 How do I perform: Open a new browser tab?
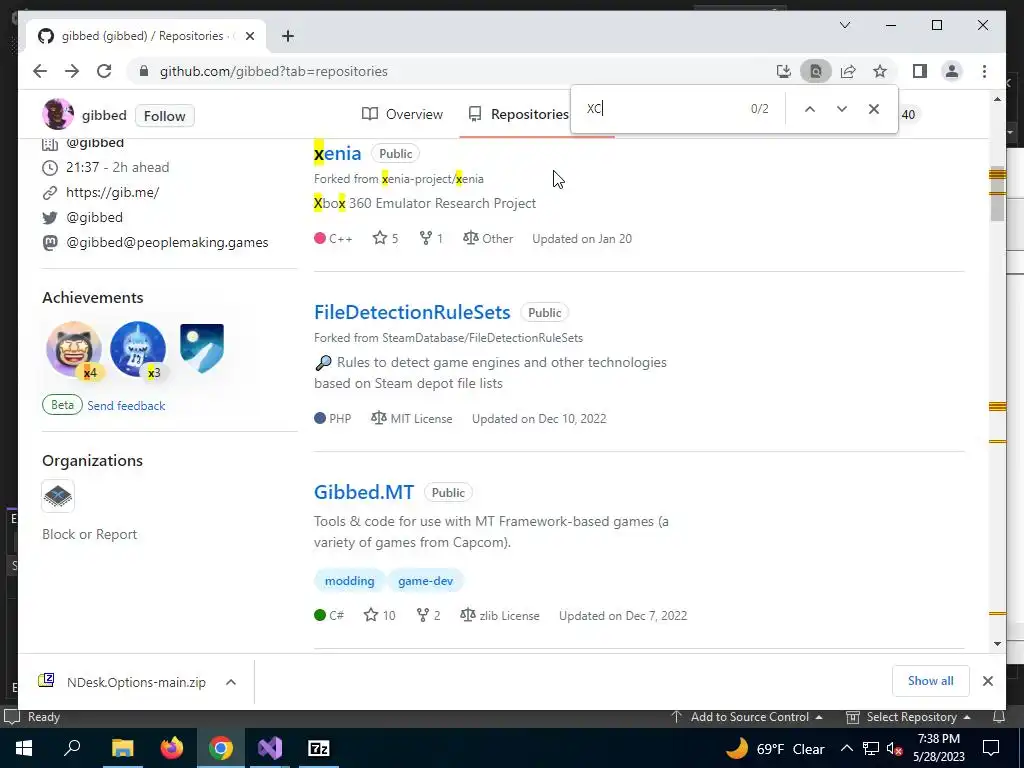288,36
